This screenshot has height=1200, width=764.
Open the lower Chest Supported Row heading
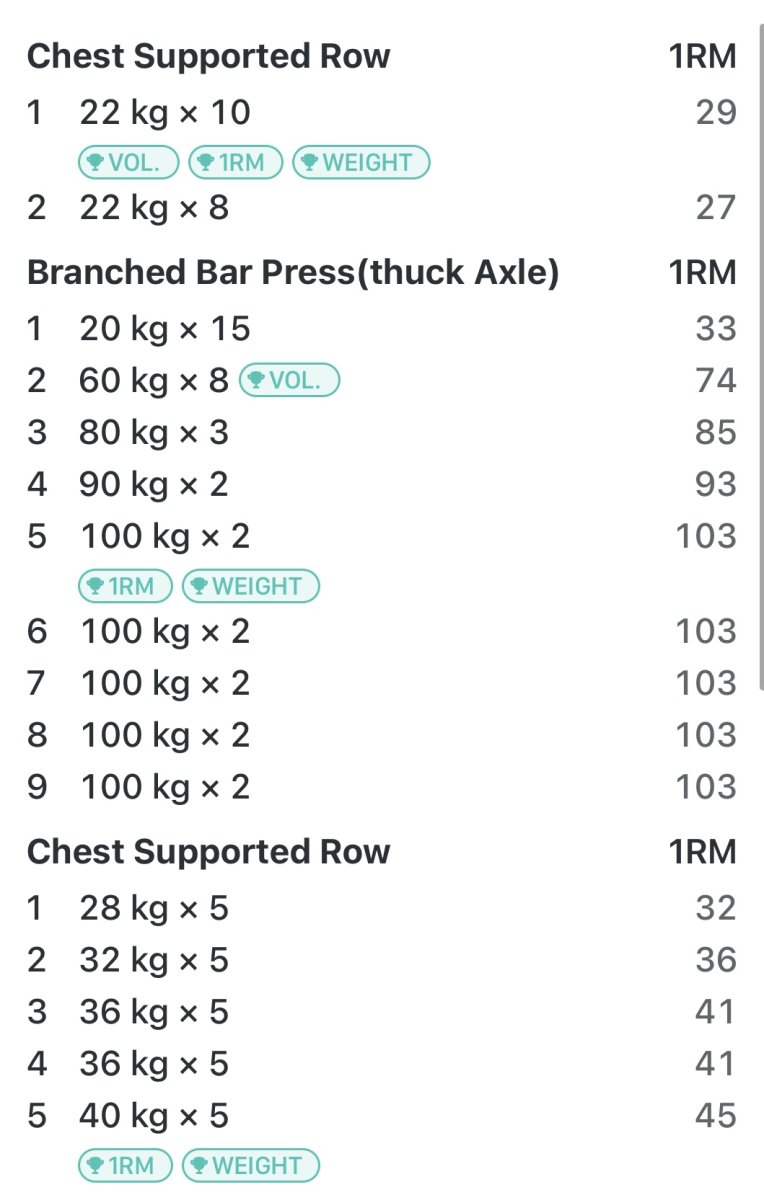click(x=208, y=852)
